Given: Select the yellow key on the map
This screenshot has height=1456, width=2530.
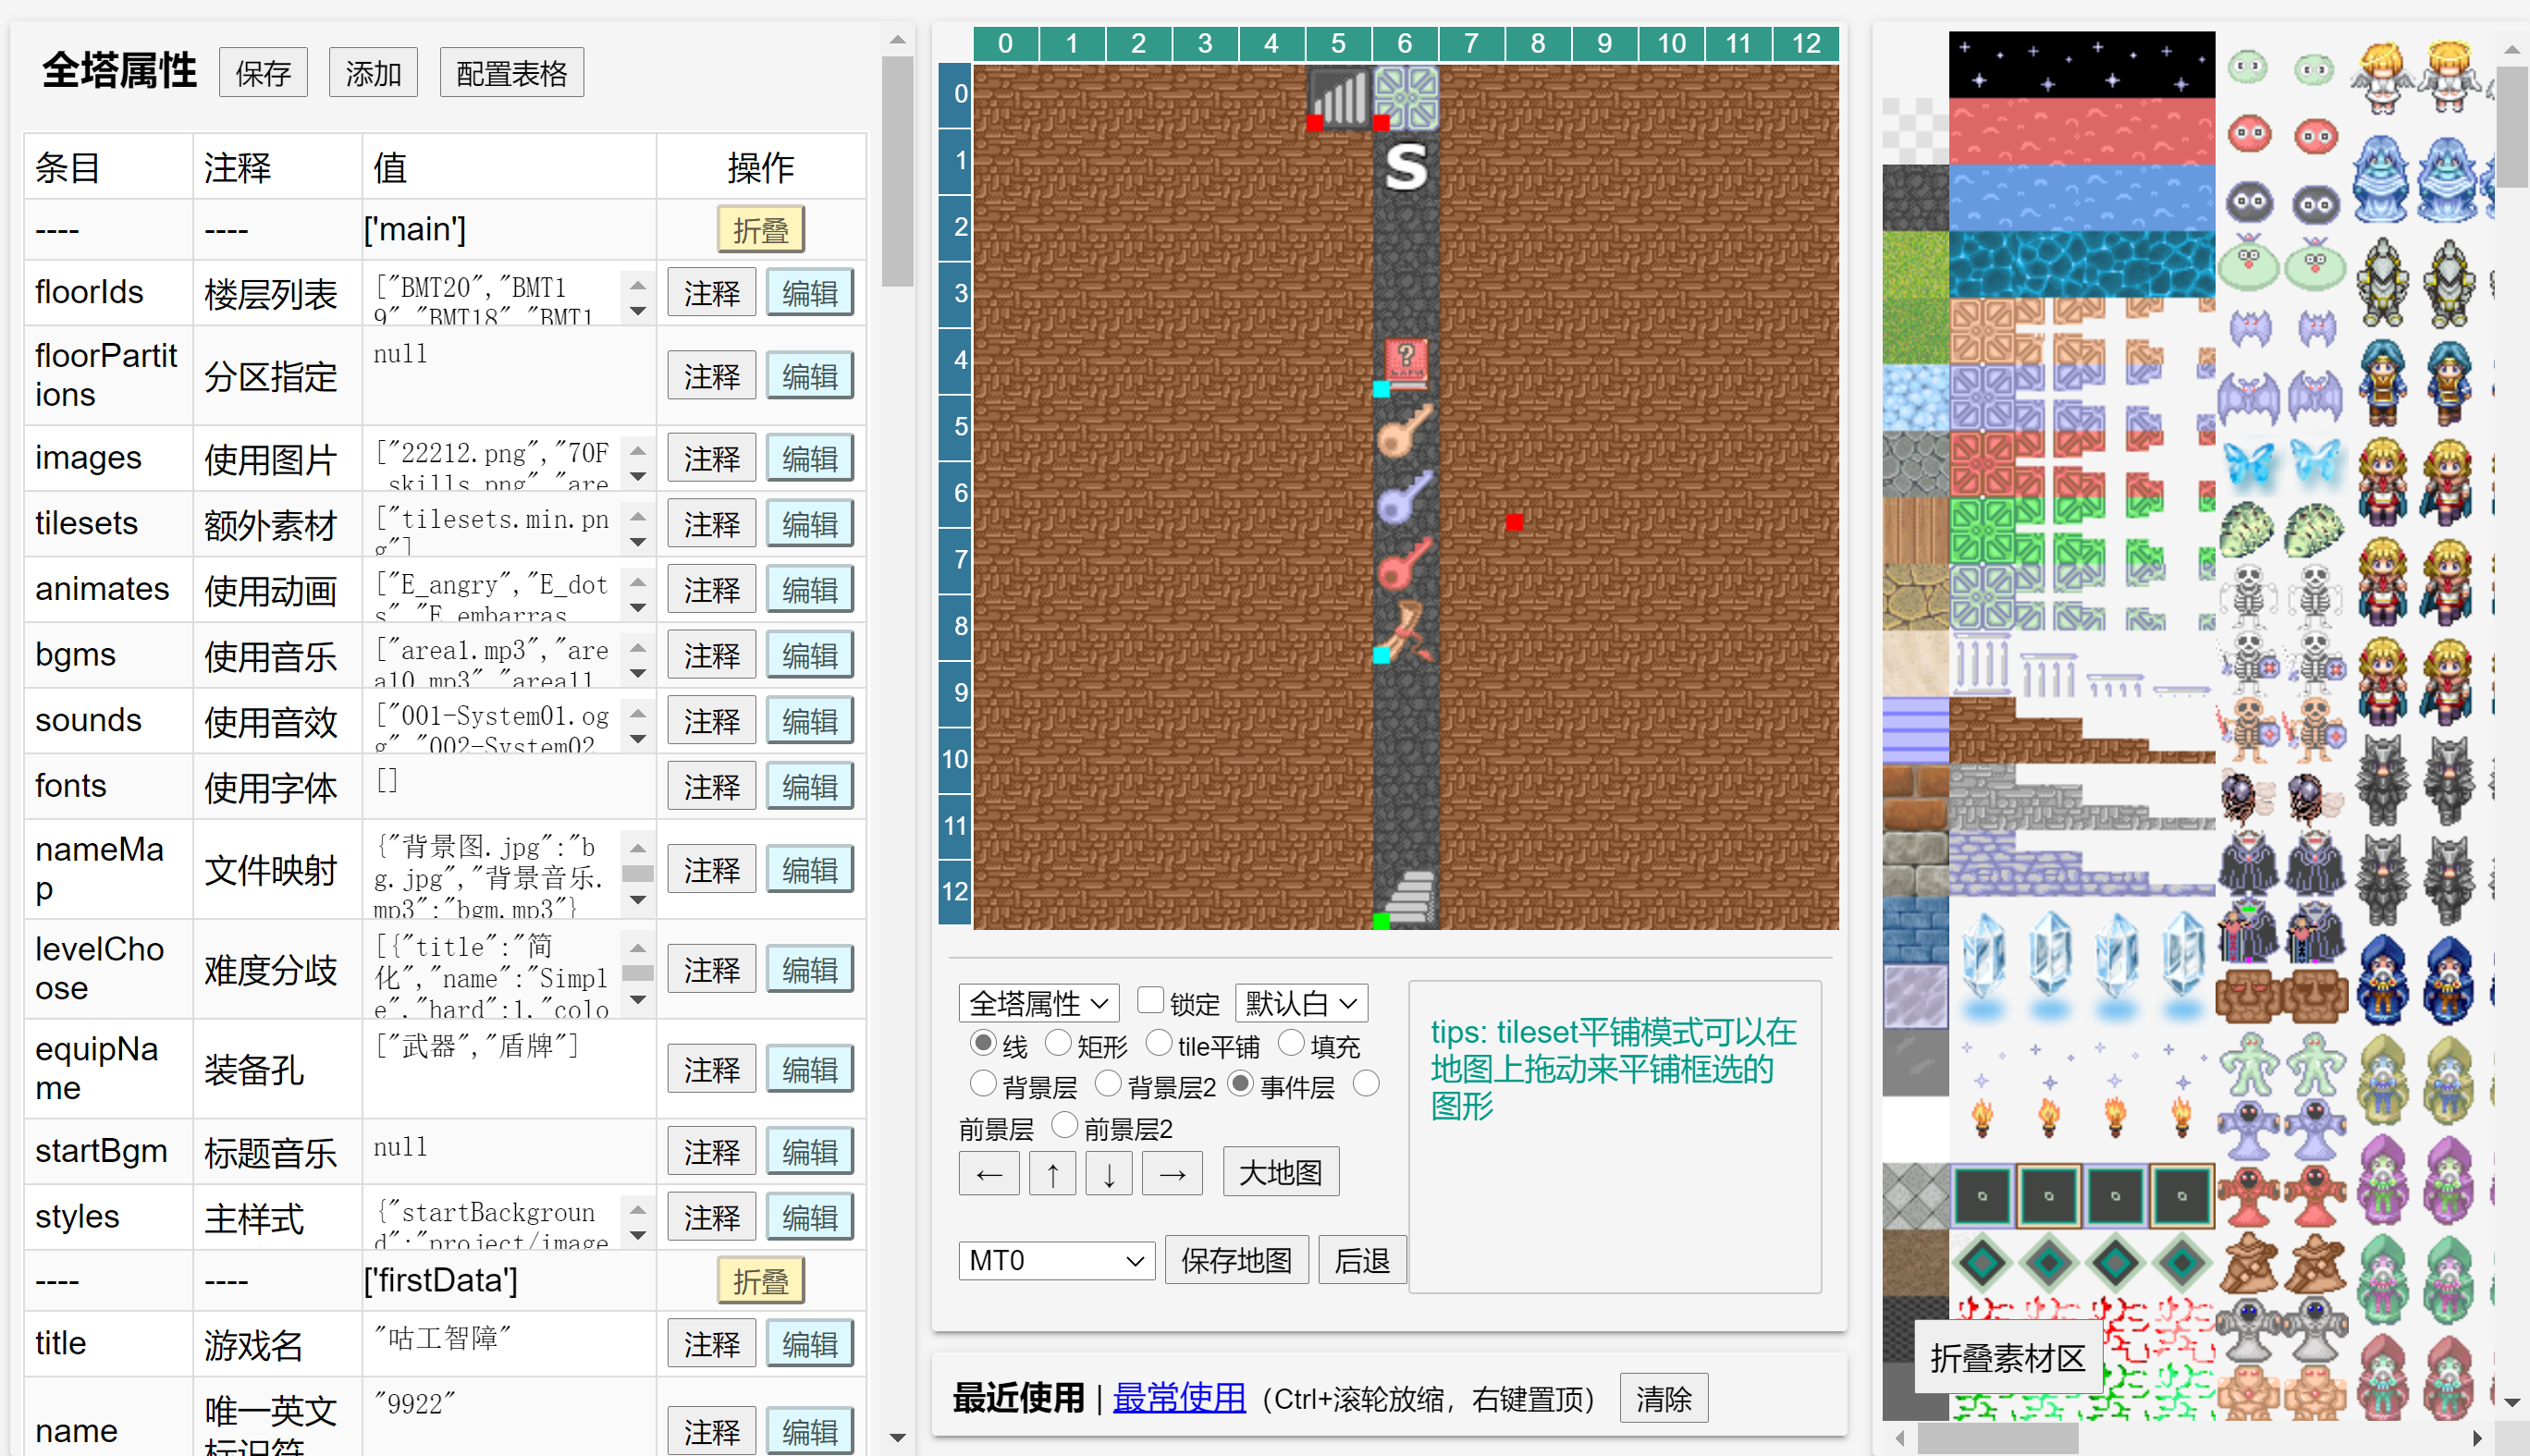Looking at the screenshot, I should [x=1405, y=430].
